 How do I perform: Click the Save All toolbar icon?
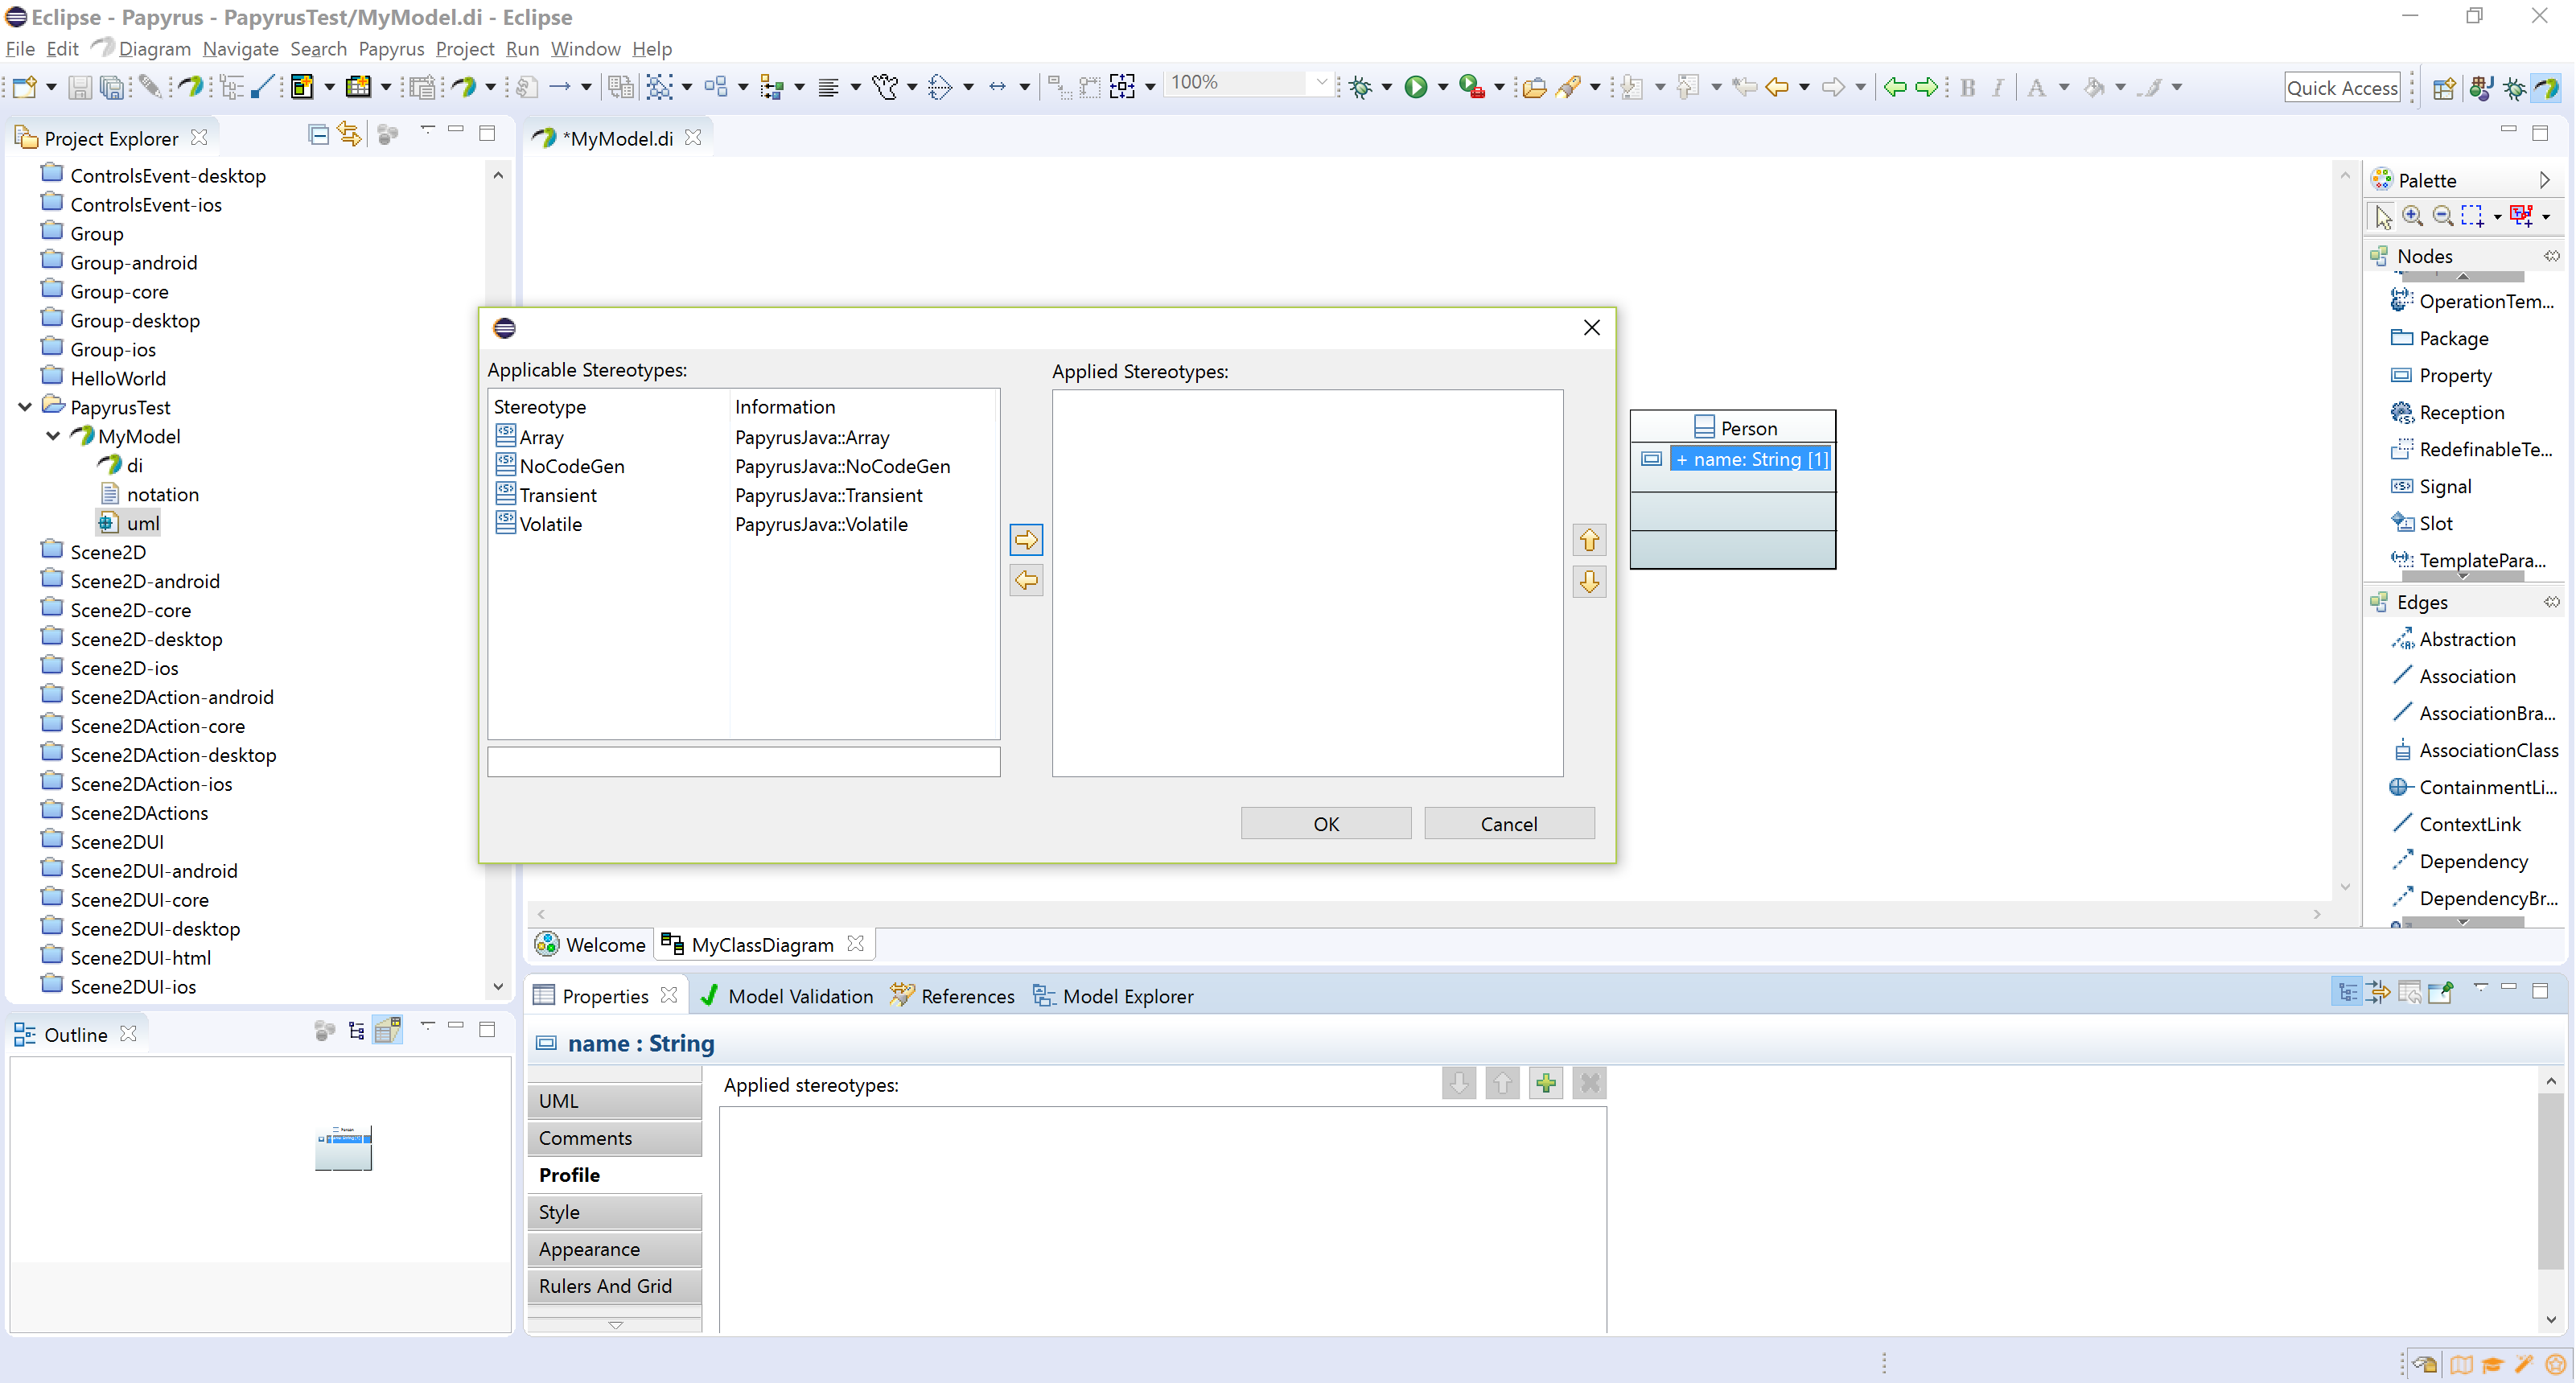point(112,87)
